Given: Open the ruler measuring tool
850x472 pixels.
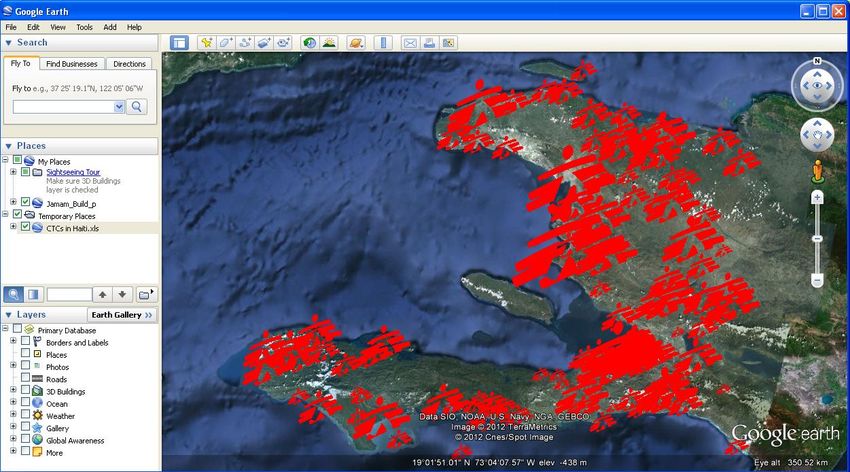Looking at the screenshot, I should pyautogui.click(x=383, y=43).
